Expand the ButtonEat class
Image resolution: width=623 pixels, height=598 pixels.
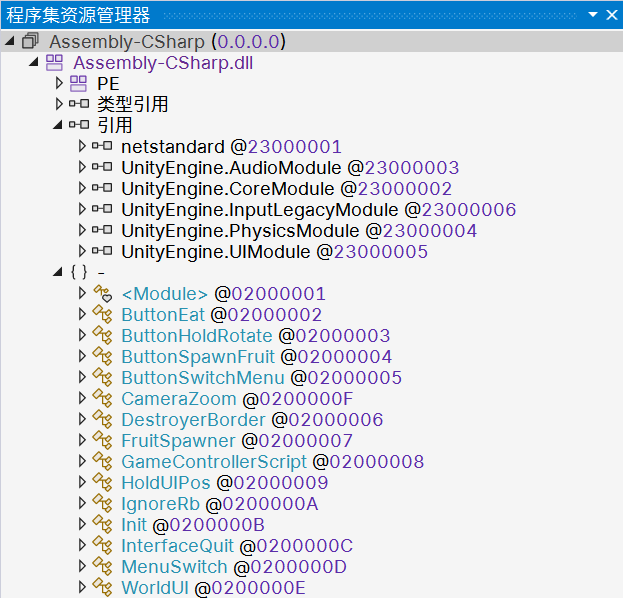point(82,314)
